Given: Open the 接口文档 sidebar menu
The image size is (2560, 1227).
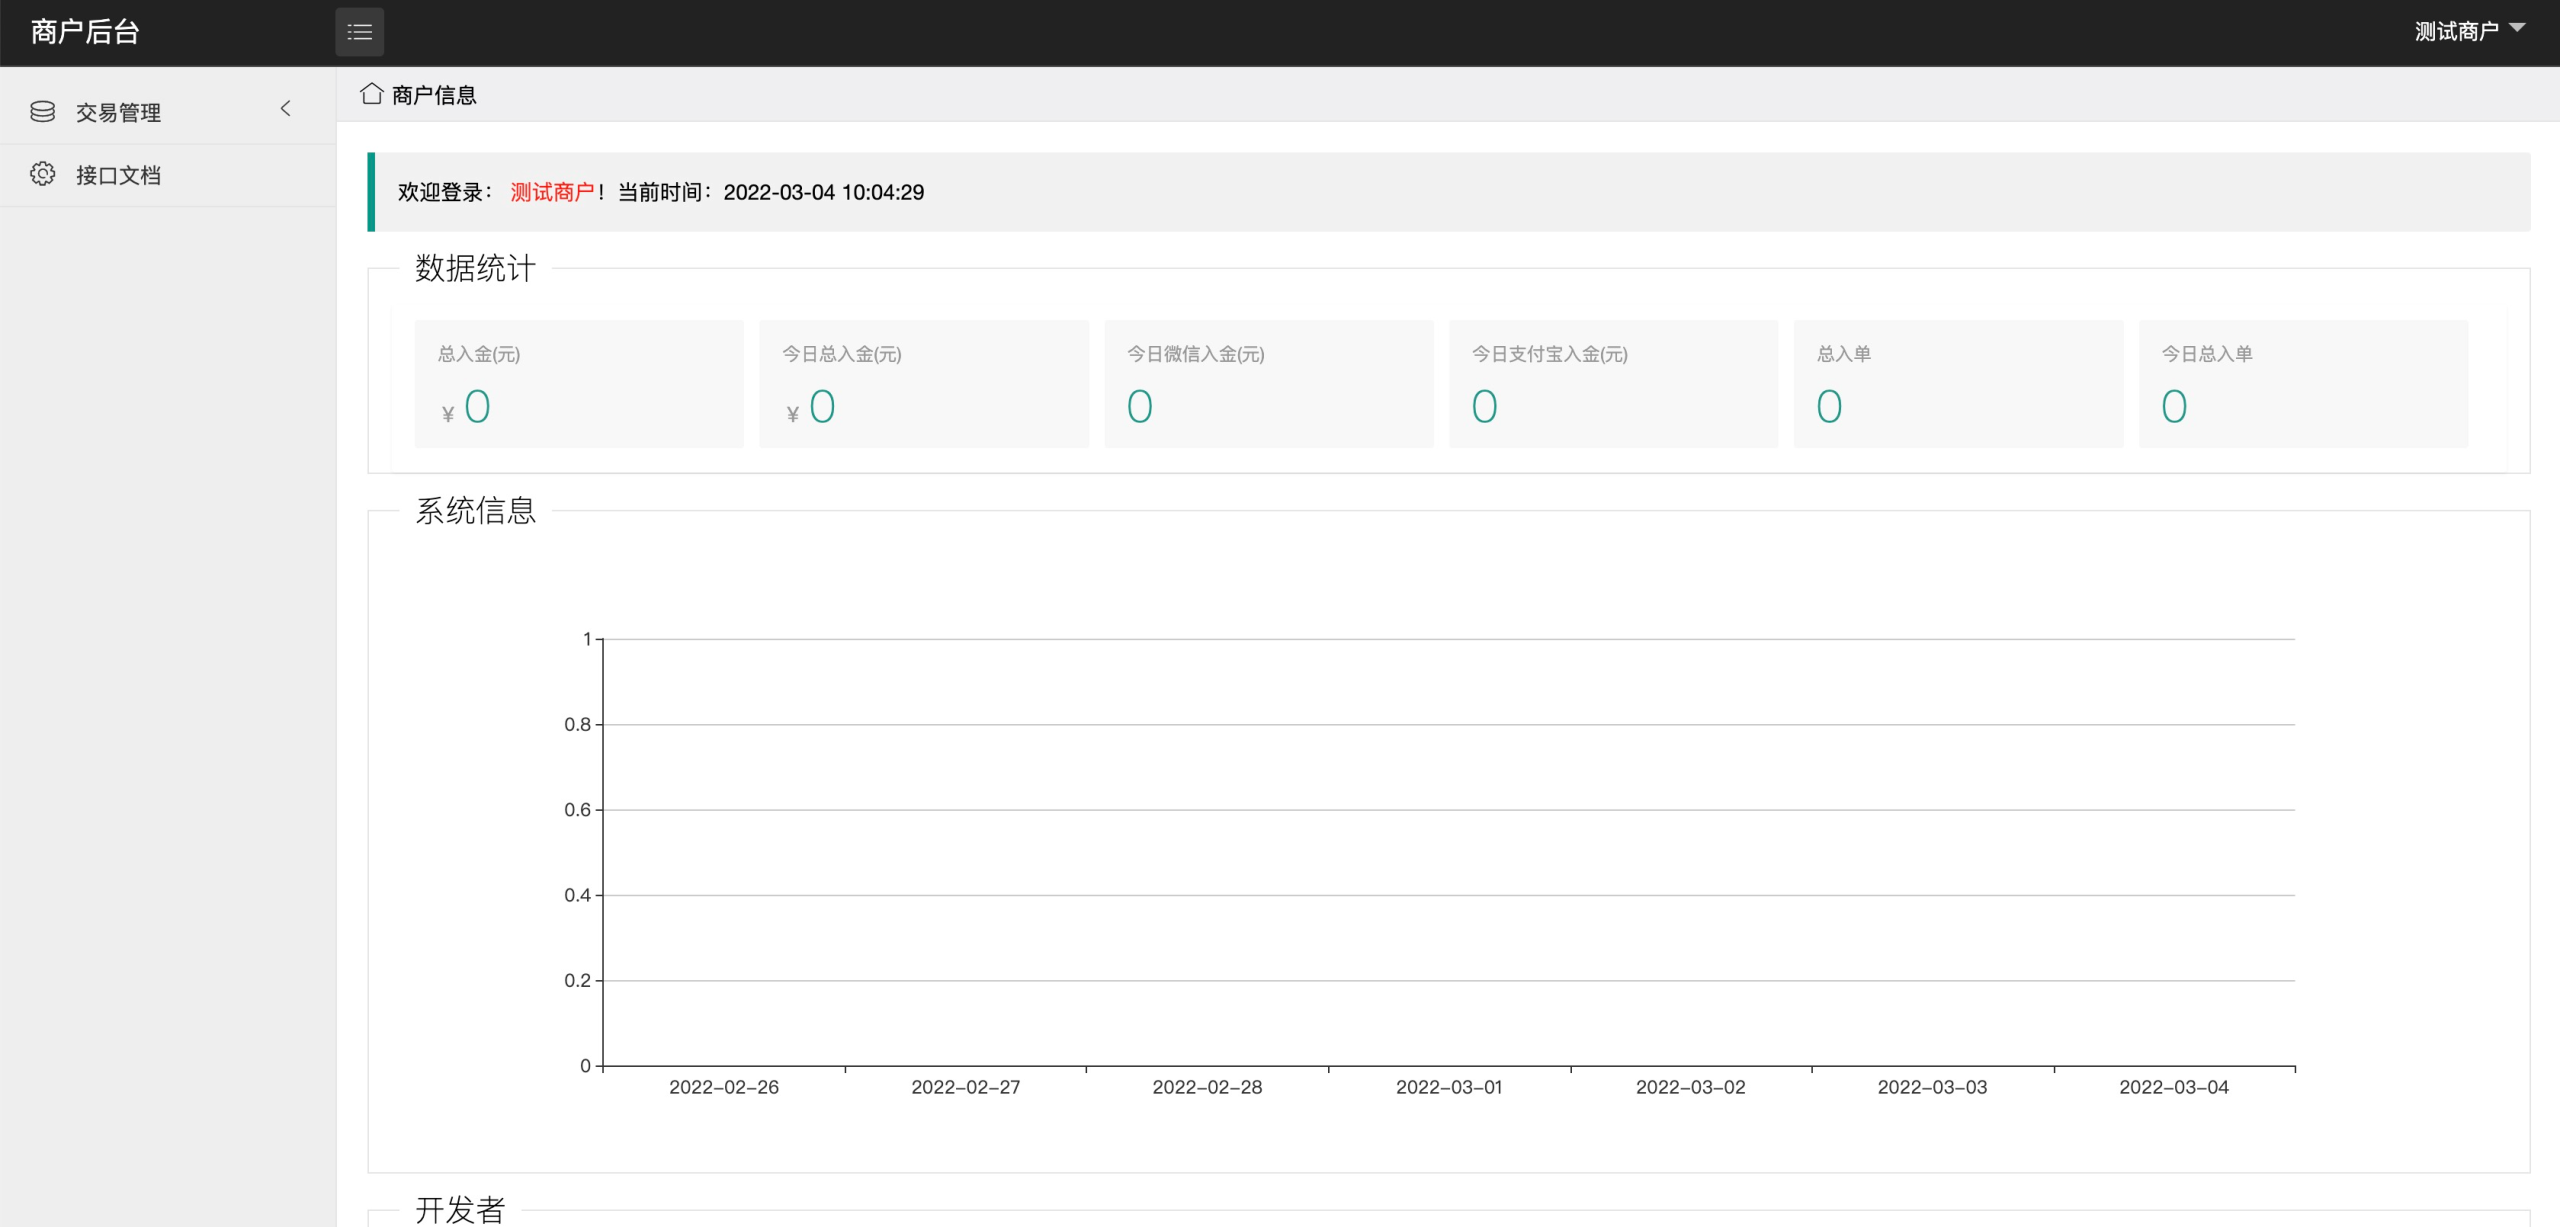Looking at the screenshot, I should (118, 176).
